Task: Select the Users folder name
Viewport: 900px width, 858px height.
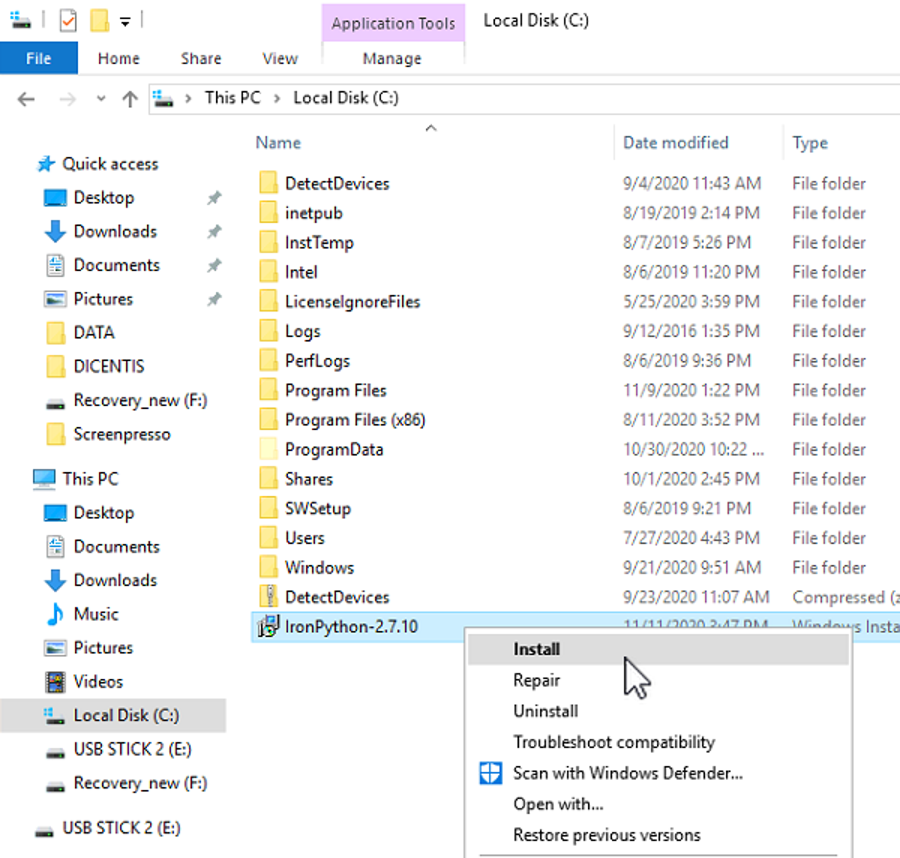Action: tap(305, 538)
